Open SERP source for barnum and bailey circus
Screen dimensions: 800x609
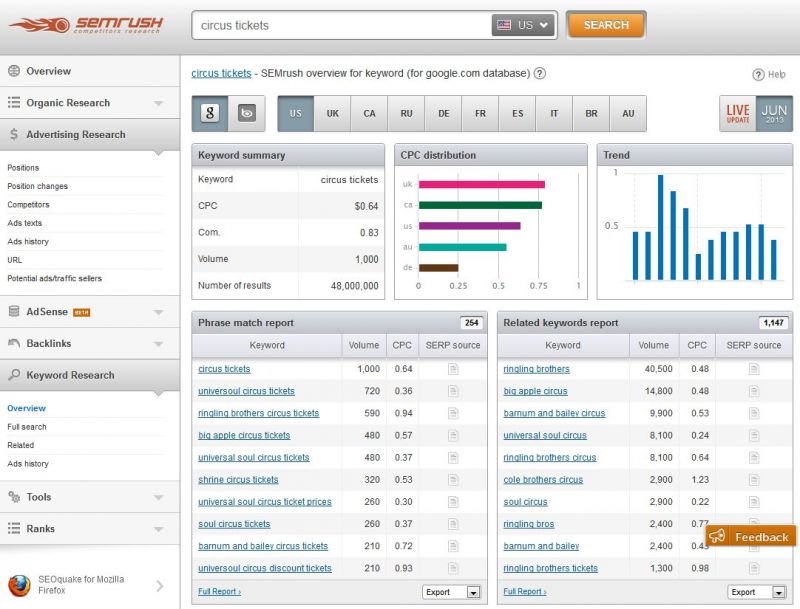pos(754,413)
